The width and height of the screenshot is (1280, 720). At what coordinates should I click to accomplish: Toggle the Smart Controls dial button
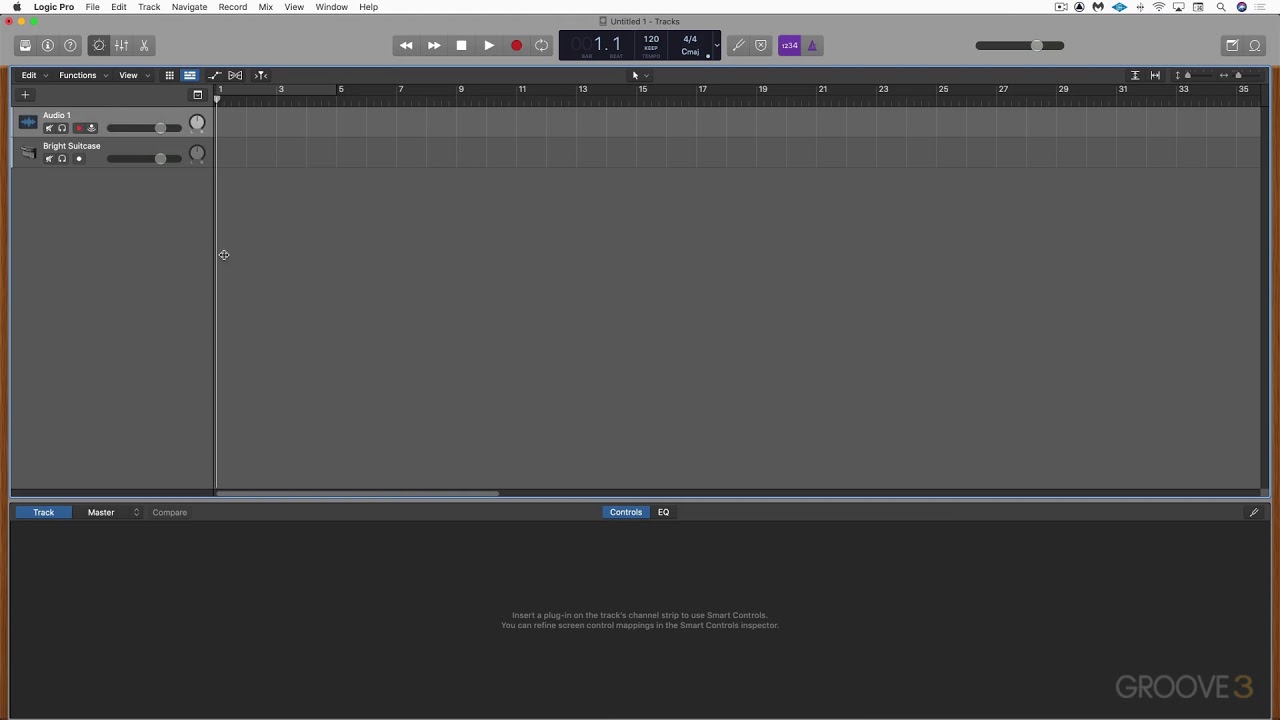click(x=99, y=45)
